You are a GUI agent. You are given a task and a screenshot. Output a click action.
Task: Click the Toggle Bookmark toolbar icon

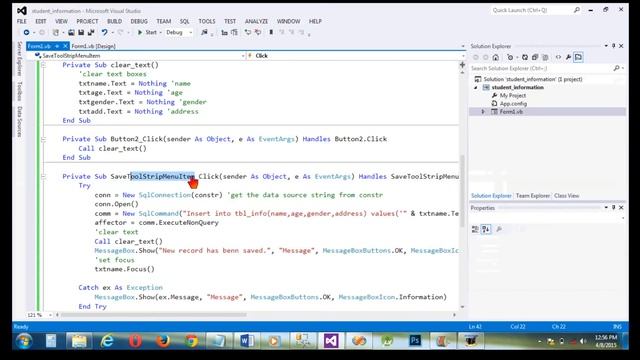point(271,32)
